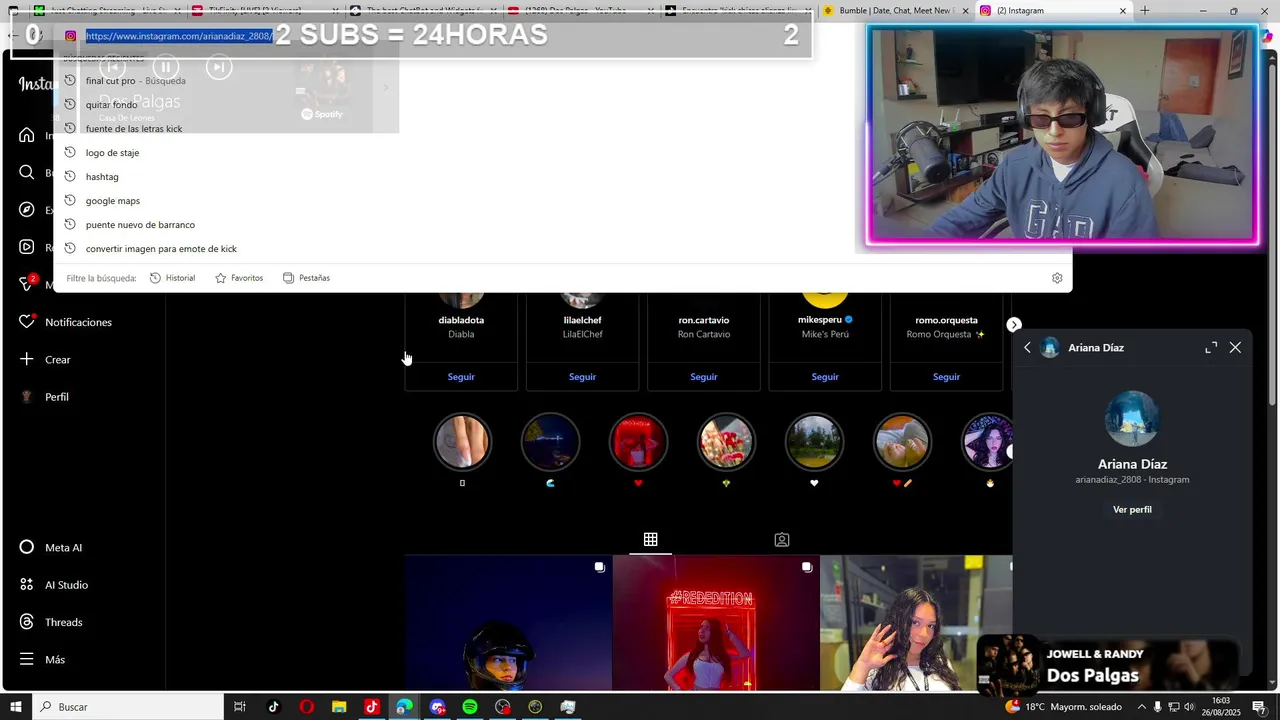Click Ariana Díaz's large avatar in chat
This screenshot has width=1280, height=720.
[1132, 418]
